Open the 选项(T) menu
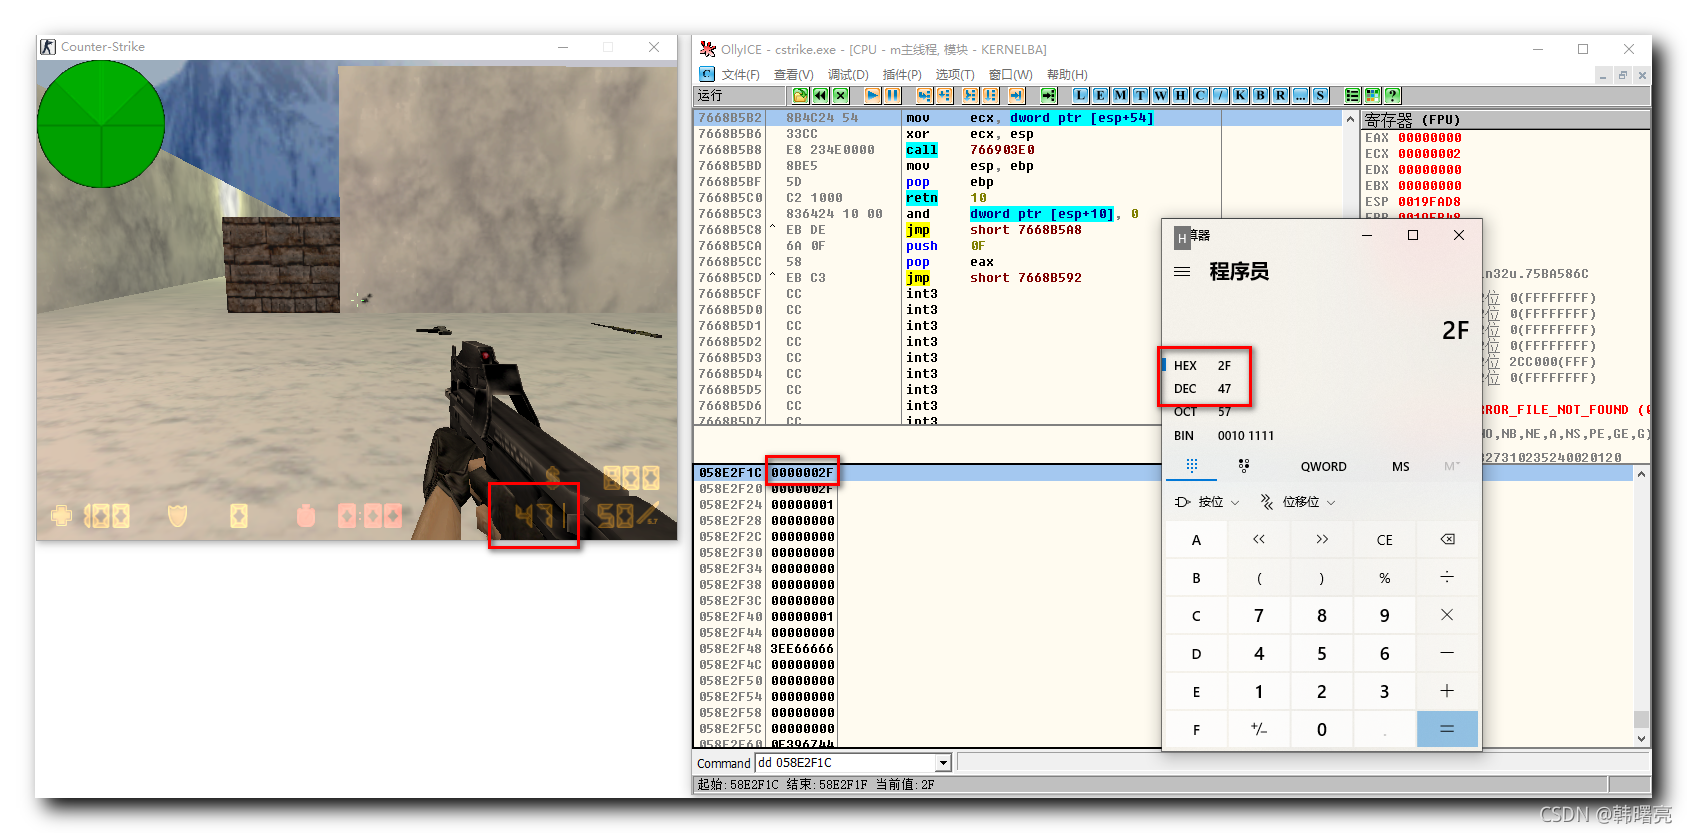 (955, 75)
